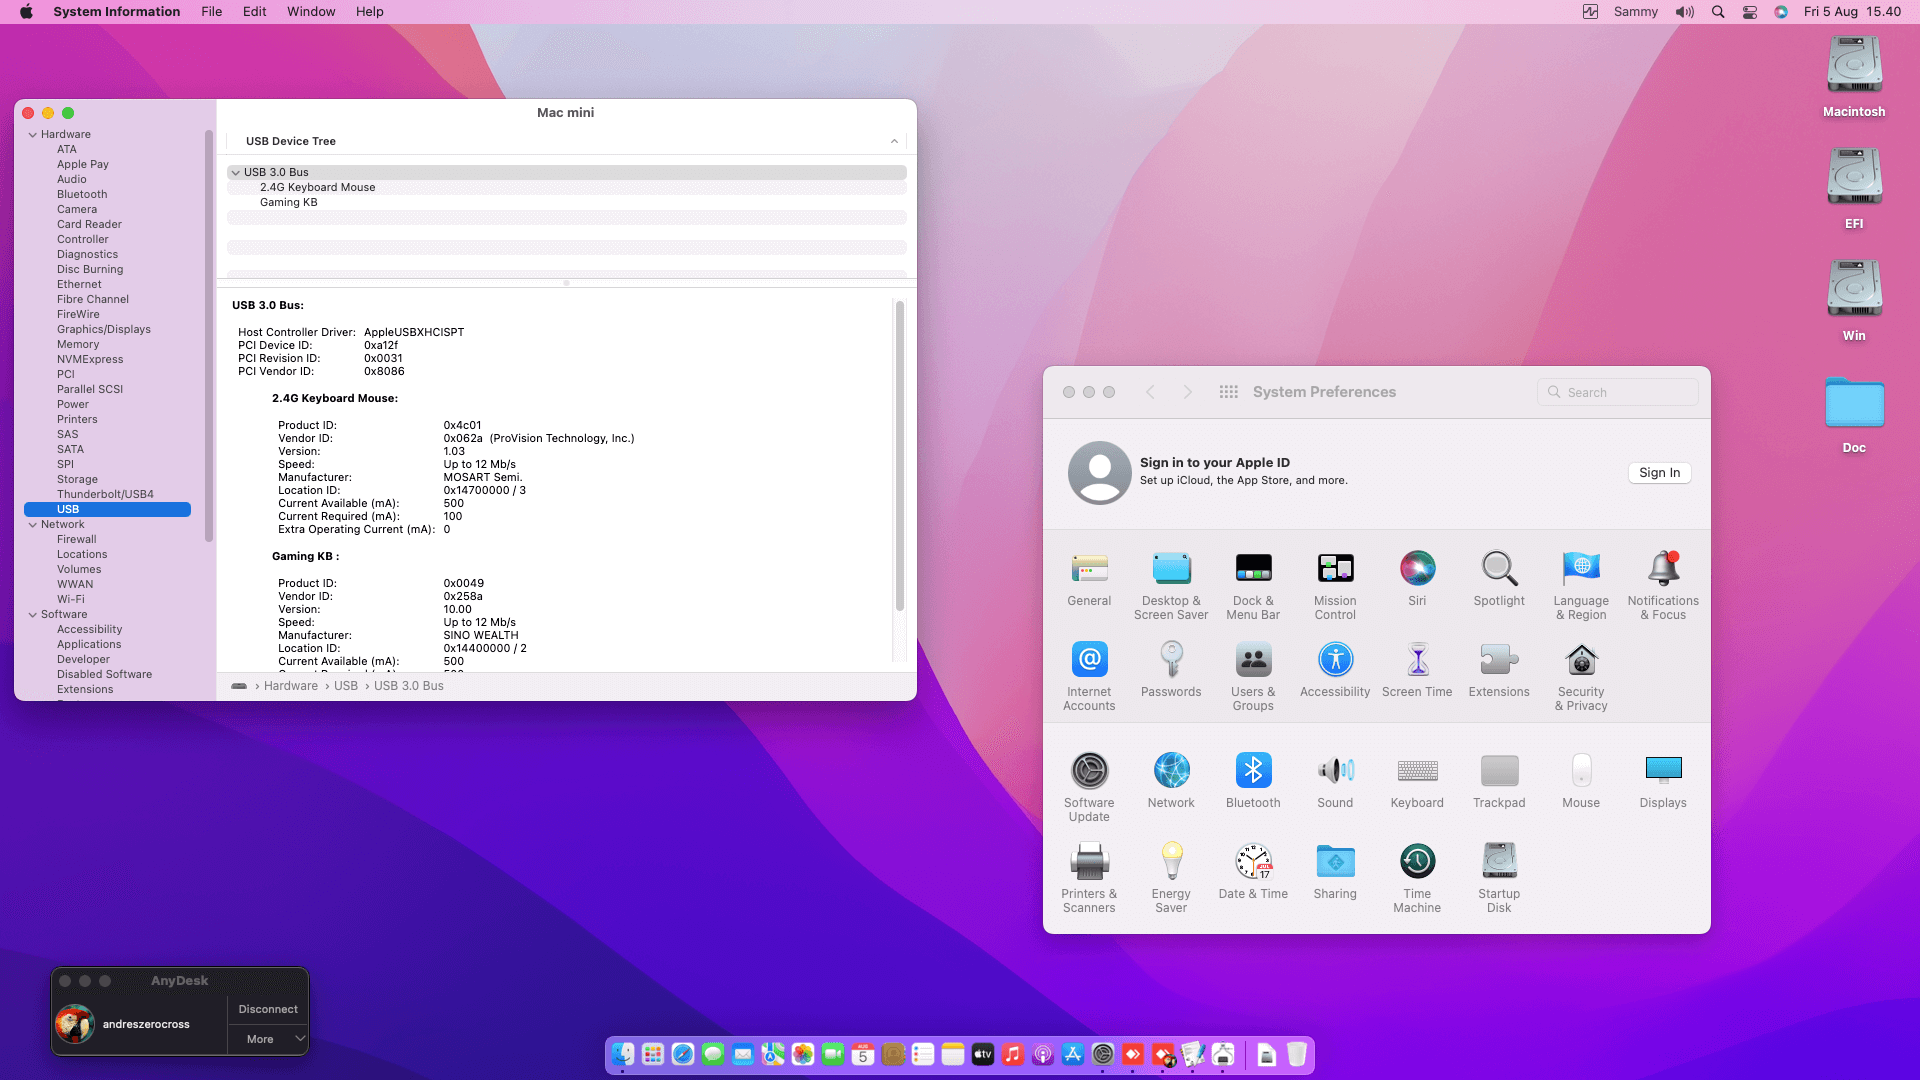
Task: Select Thunderbolt/USB4 in sidebar
Action: click(105, 494)
